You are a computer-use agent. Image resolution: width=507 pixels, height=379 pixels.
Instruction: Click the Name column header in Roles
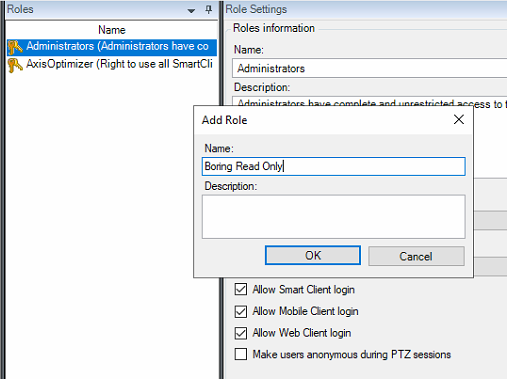112,30
